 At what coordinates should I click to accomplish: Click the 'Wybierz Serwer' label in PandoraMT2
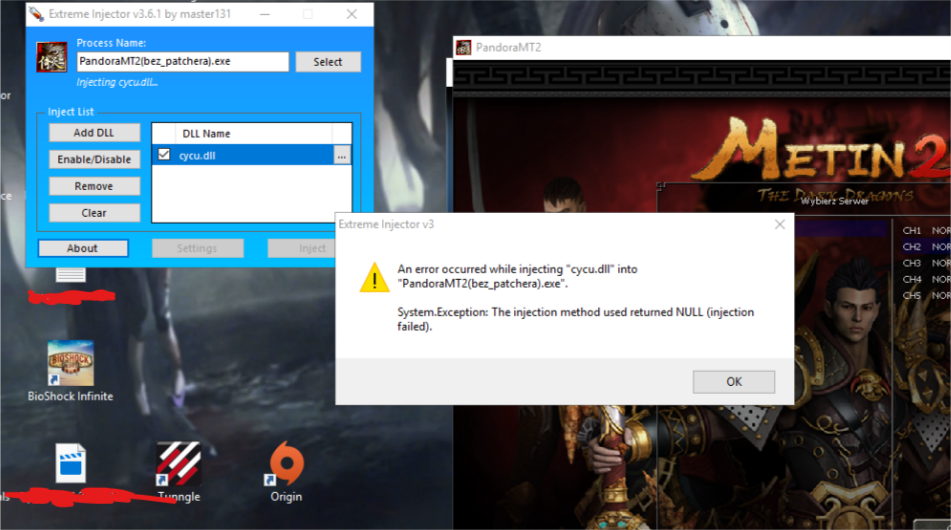[x=834, y=201]
